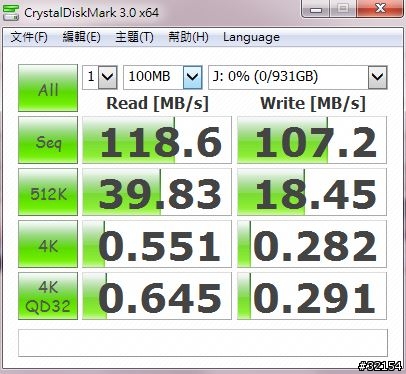
Task: Select 4K QD32 read result 0.645
Action: click(x=157, y=296)
